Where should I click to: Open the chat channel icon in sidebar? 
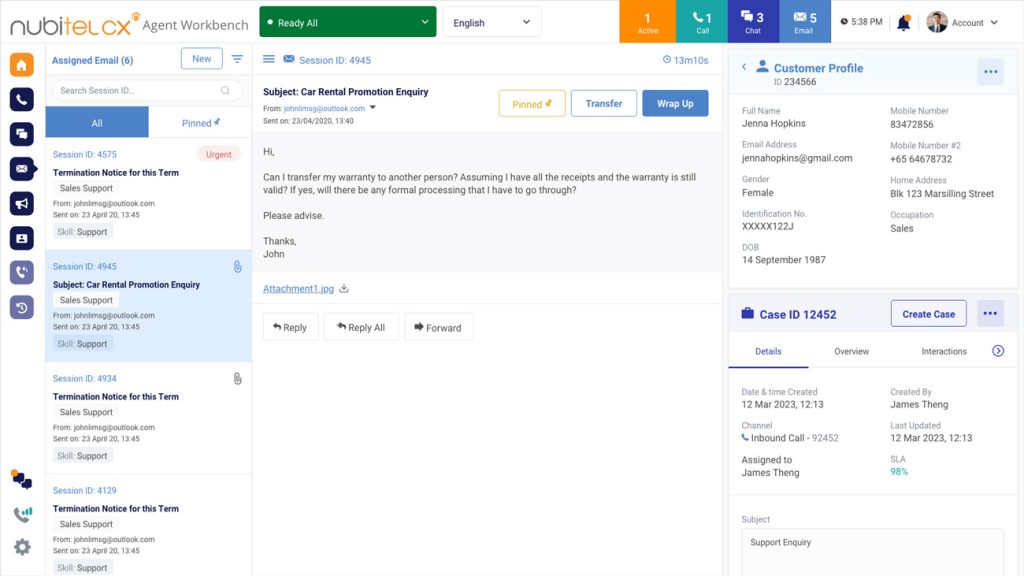pos(20,134)
